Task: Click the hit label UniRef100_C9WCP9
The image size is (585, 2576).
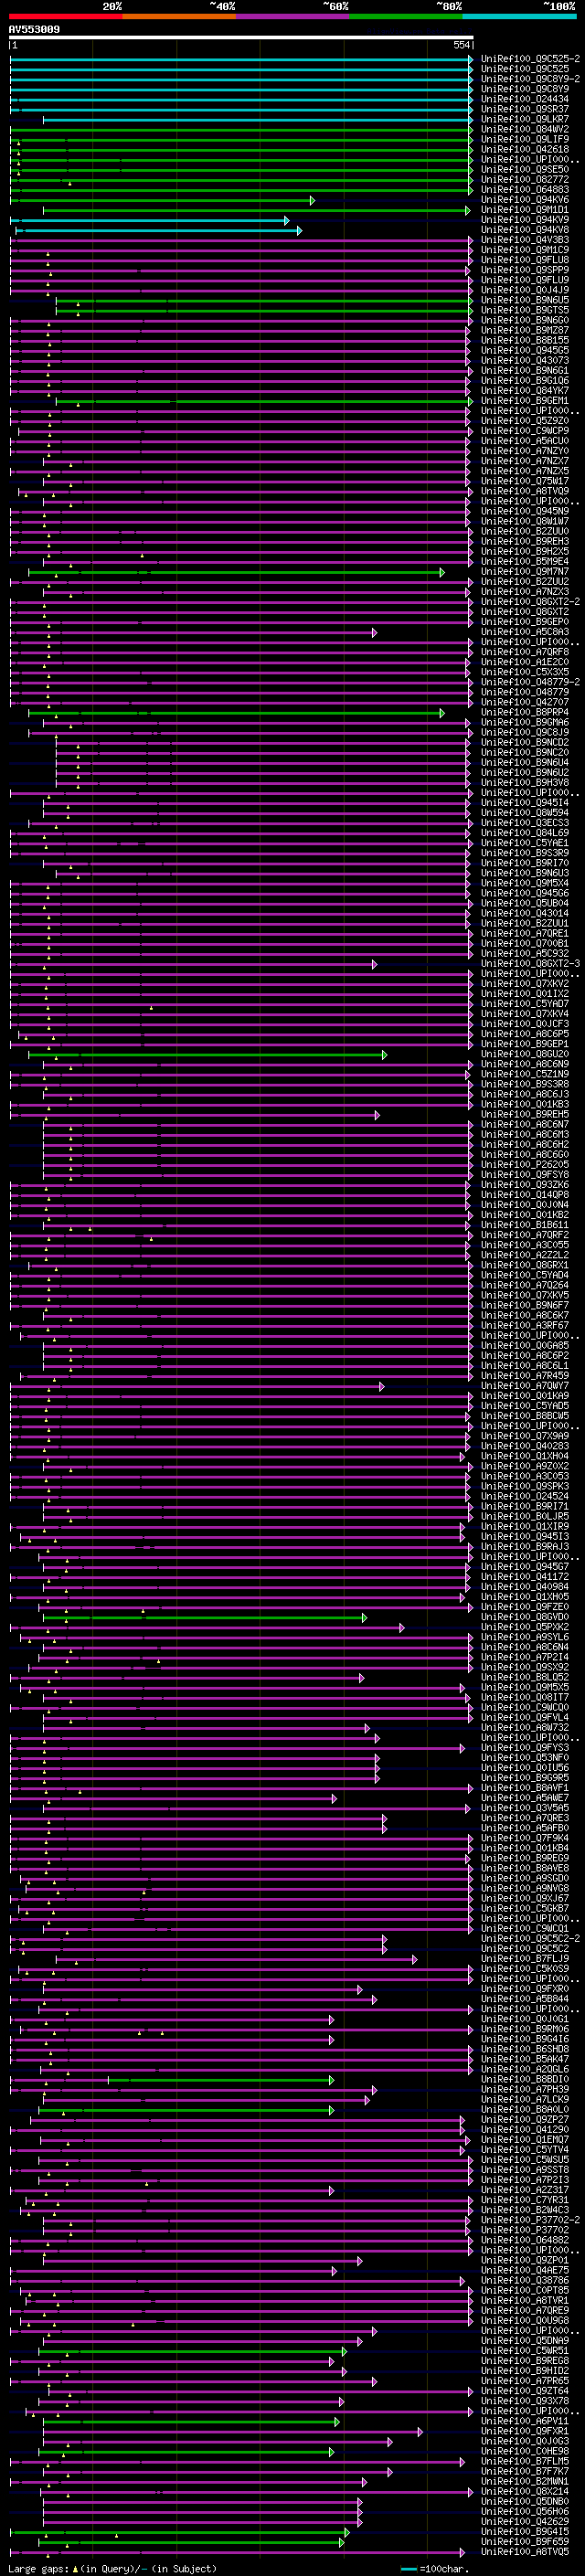Action: tap(525, 431)
